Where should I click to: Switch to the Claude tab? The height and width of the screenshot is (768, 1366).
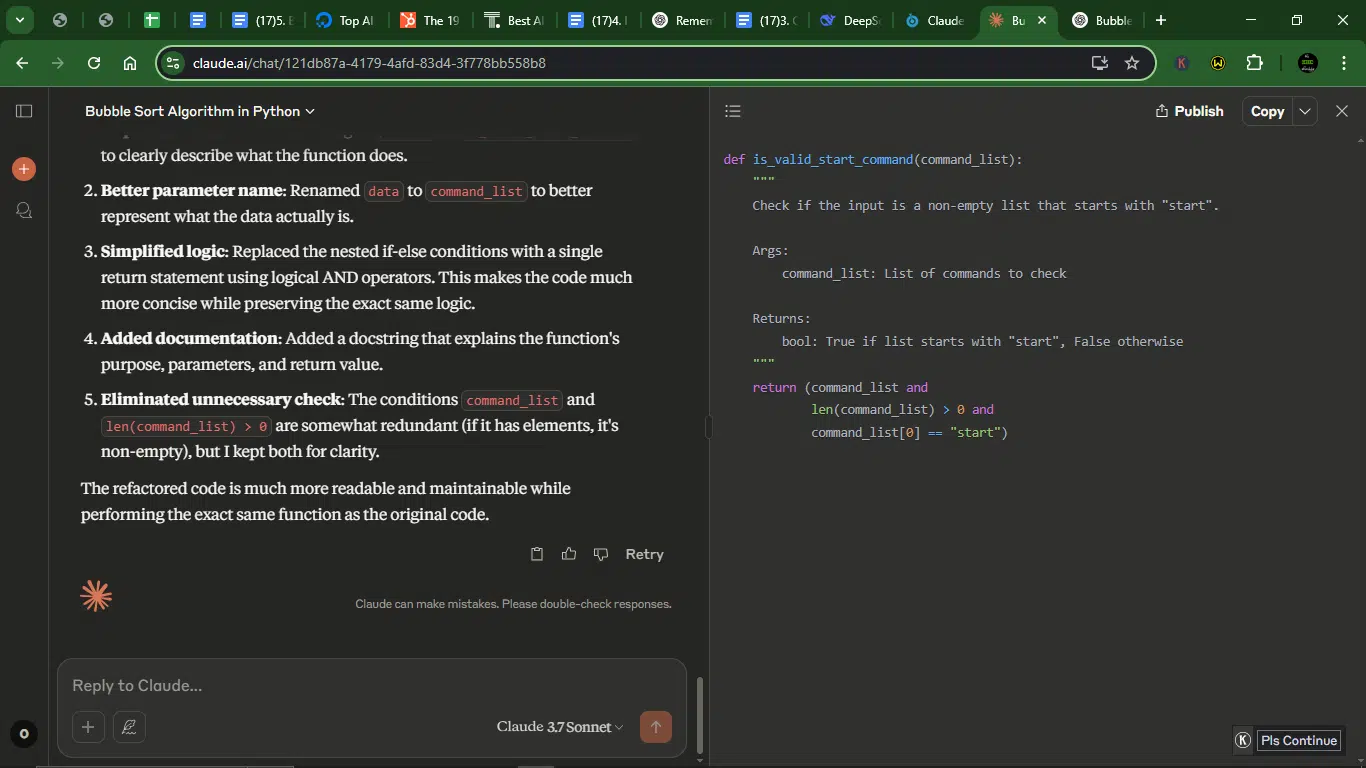pos(935,20)
